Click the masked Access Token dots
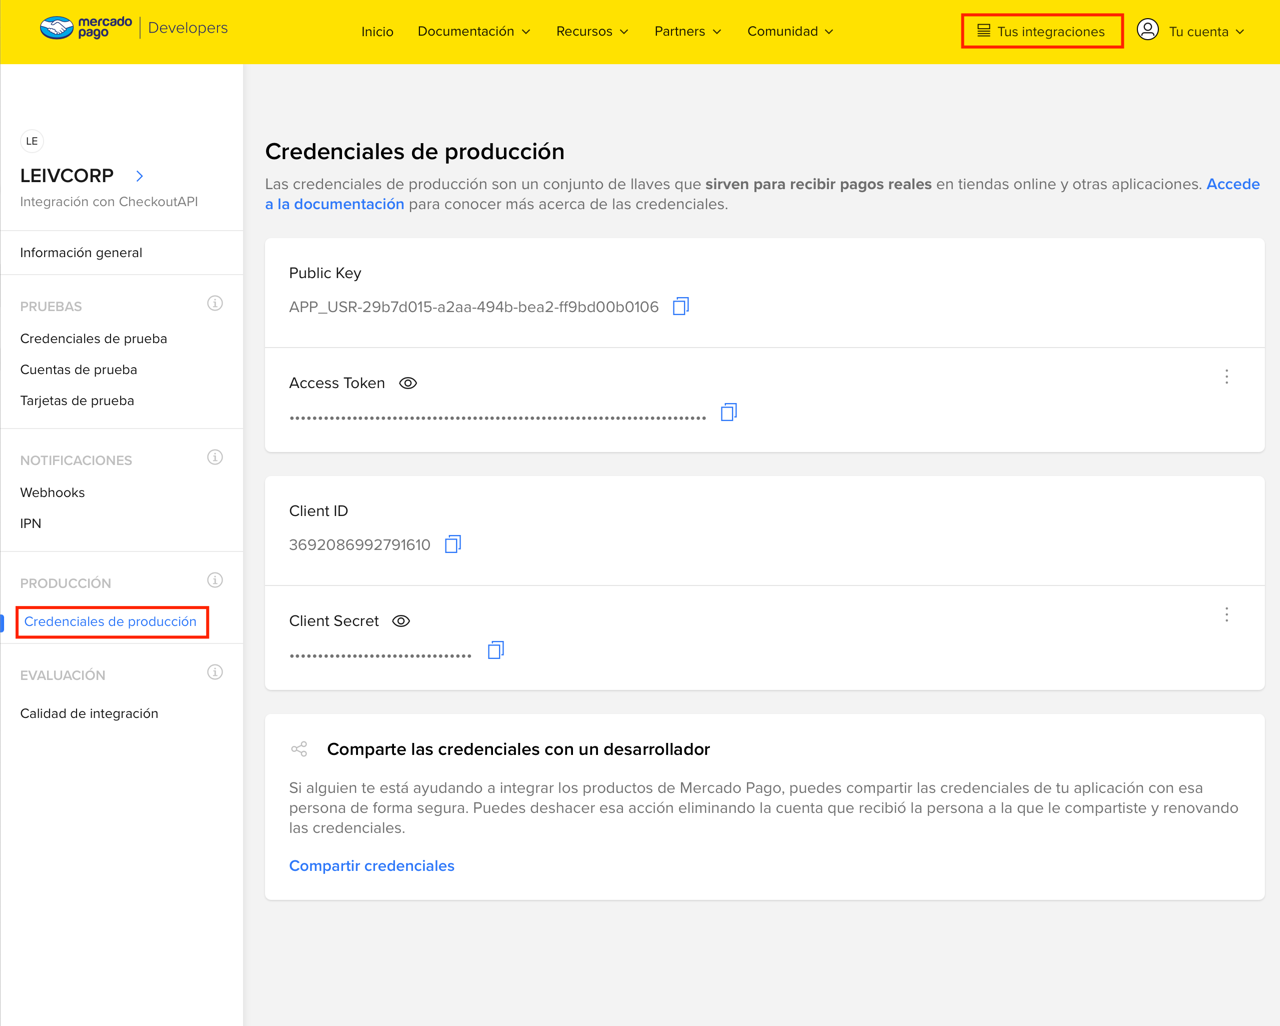Image resolution: width=1280 pixels, height=1026 pixels. 498,418
